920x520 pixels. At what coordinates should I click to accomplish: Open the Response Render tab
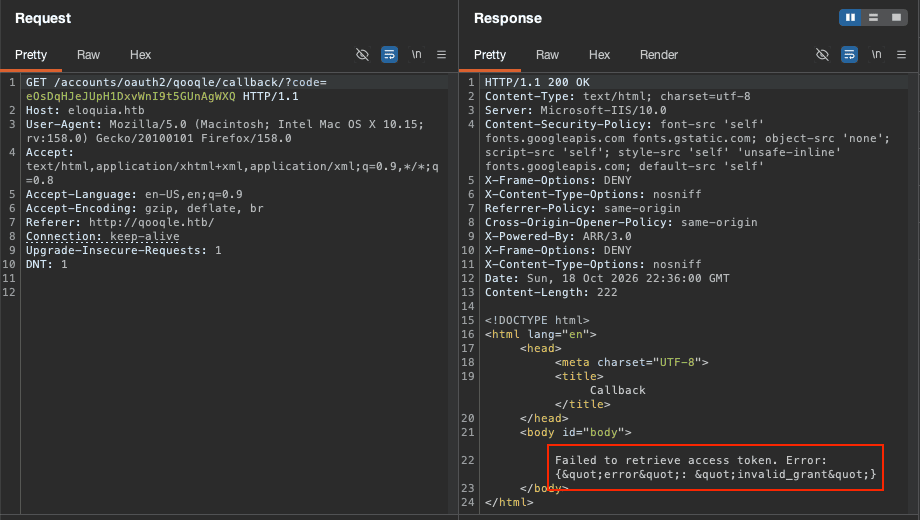pos(658,55)
